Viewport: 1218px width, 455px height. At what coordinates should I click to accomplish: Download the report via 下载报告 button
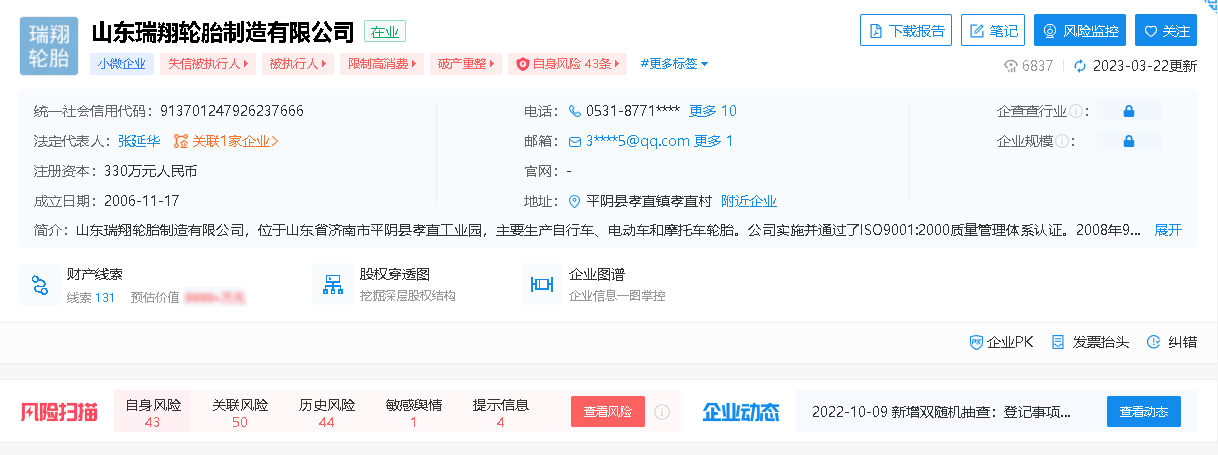pos(906,30)
